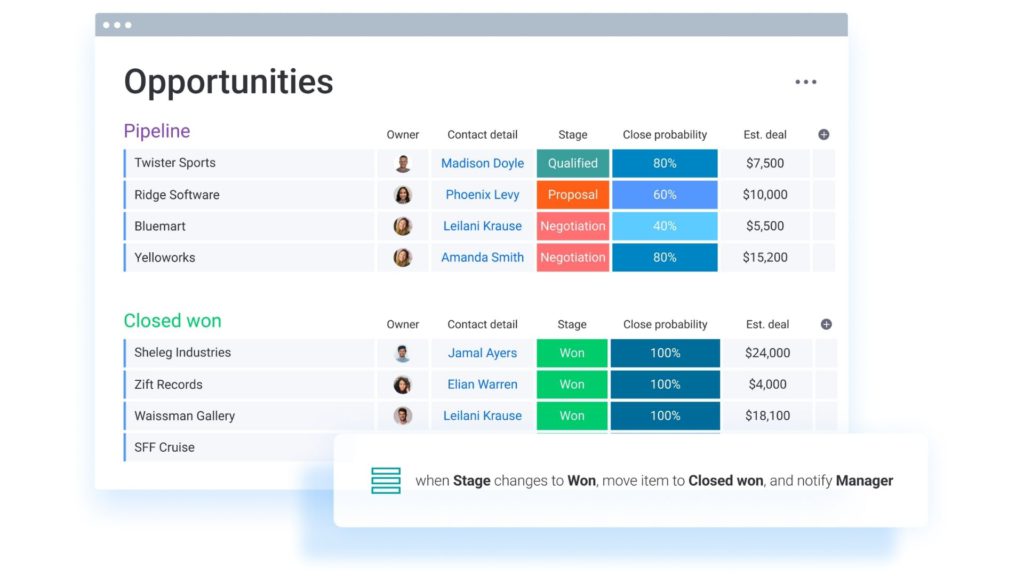Select Sheleg Industries 100% close probability
The image size is (1024, 576).
click(x=665, y=353)
